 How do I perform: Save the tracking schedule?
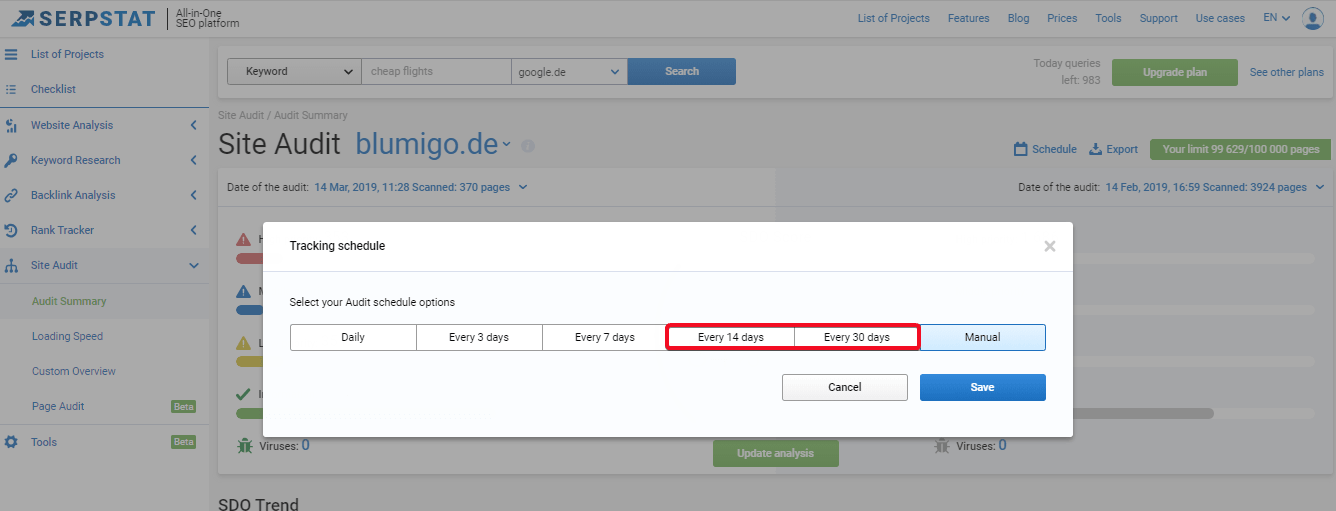(x=983, y=387)
